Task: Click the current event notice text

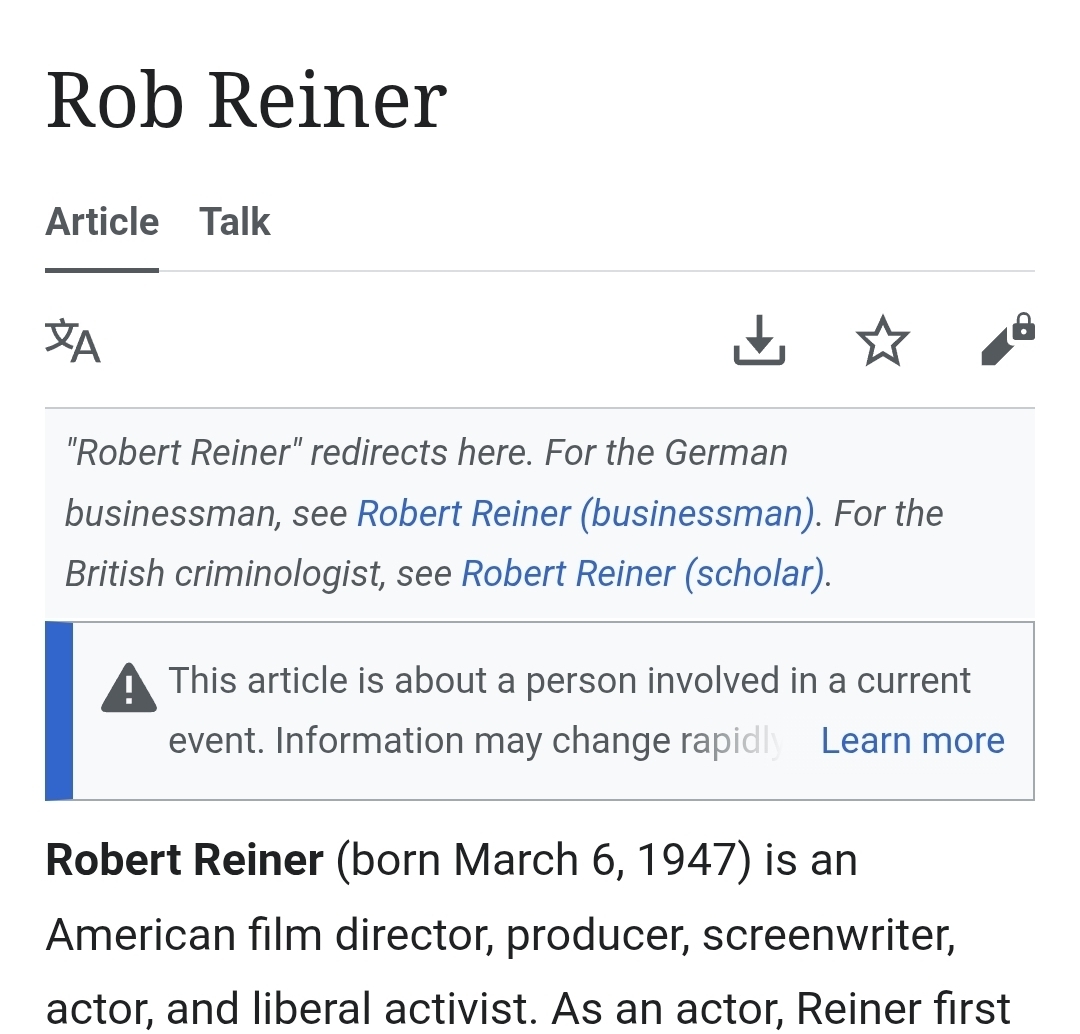Action: click(568, 681)
